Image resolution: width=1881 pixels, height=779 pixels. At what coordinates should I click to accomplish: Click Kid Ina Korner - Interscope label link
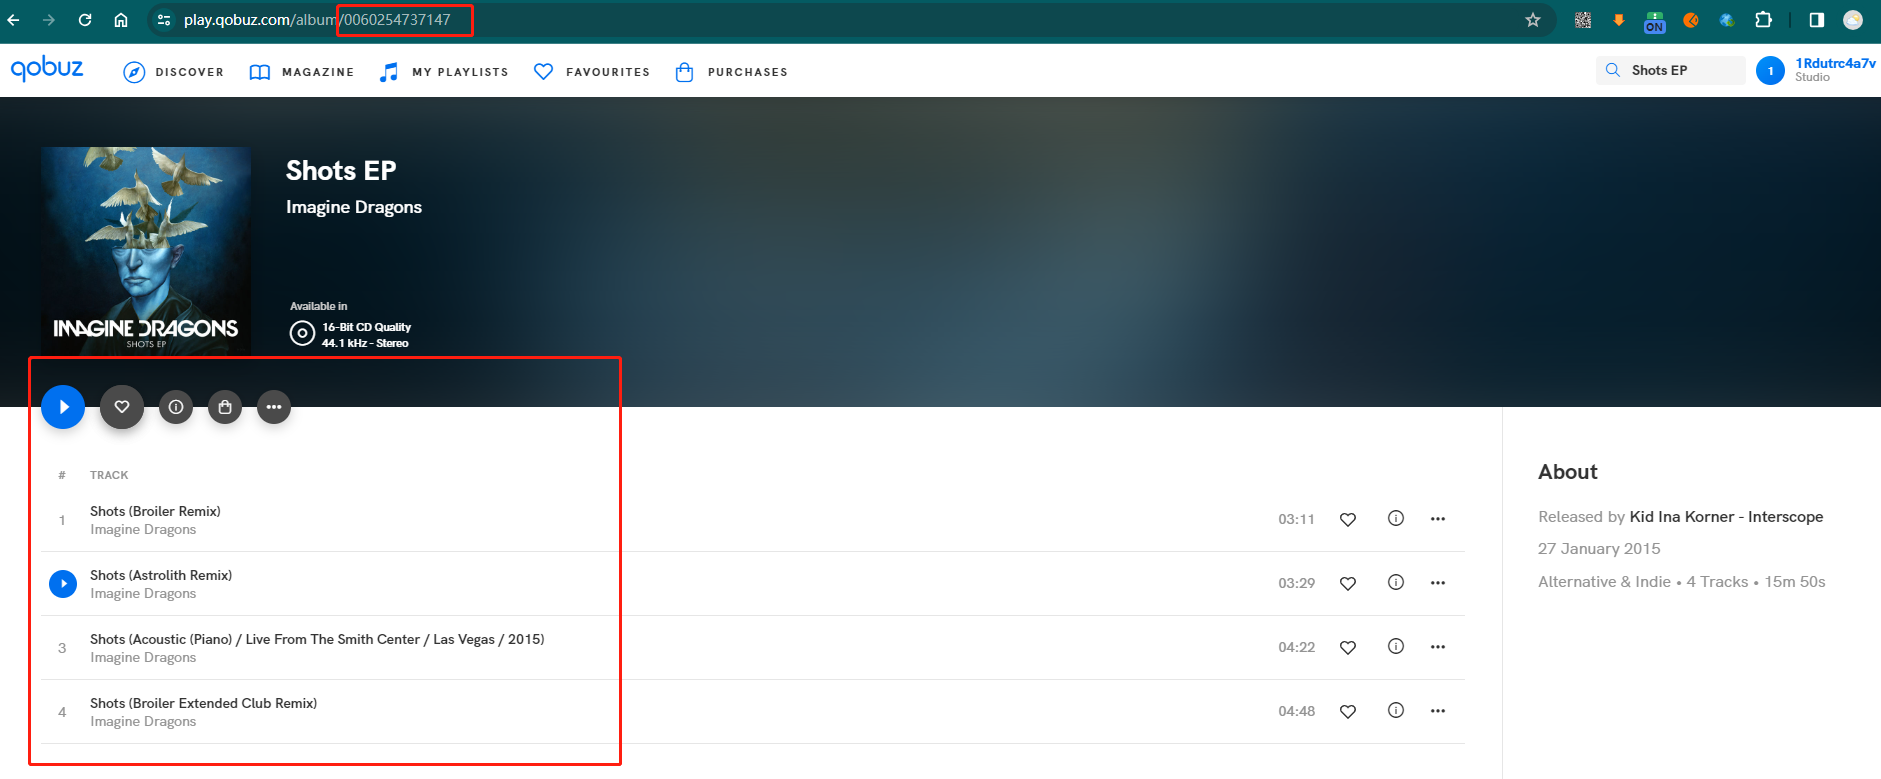(1726, 517)
